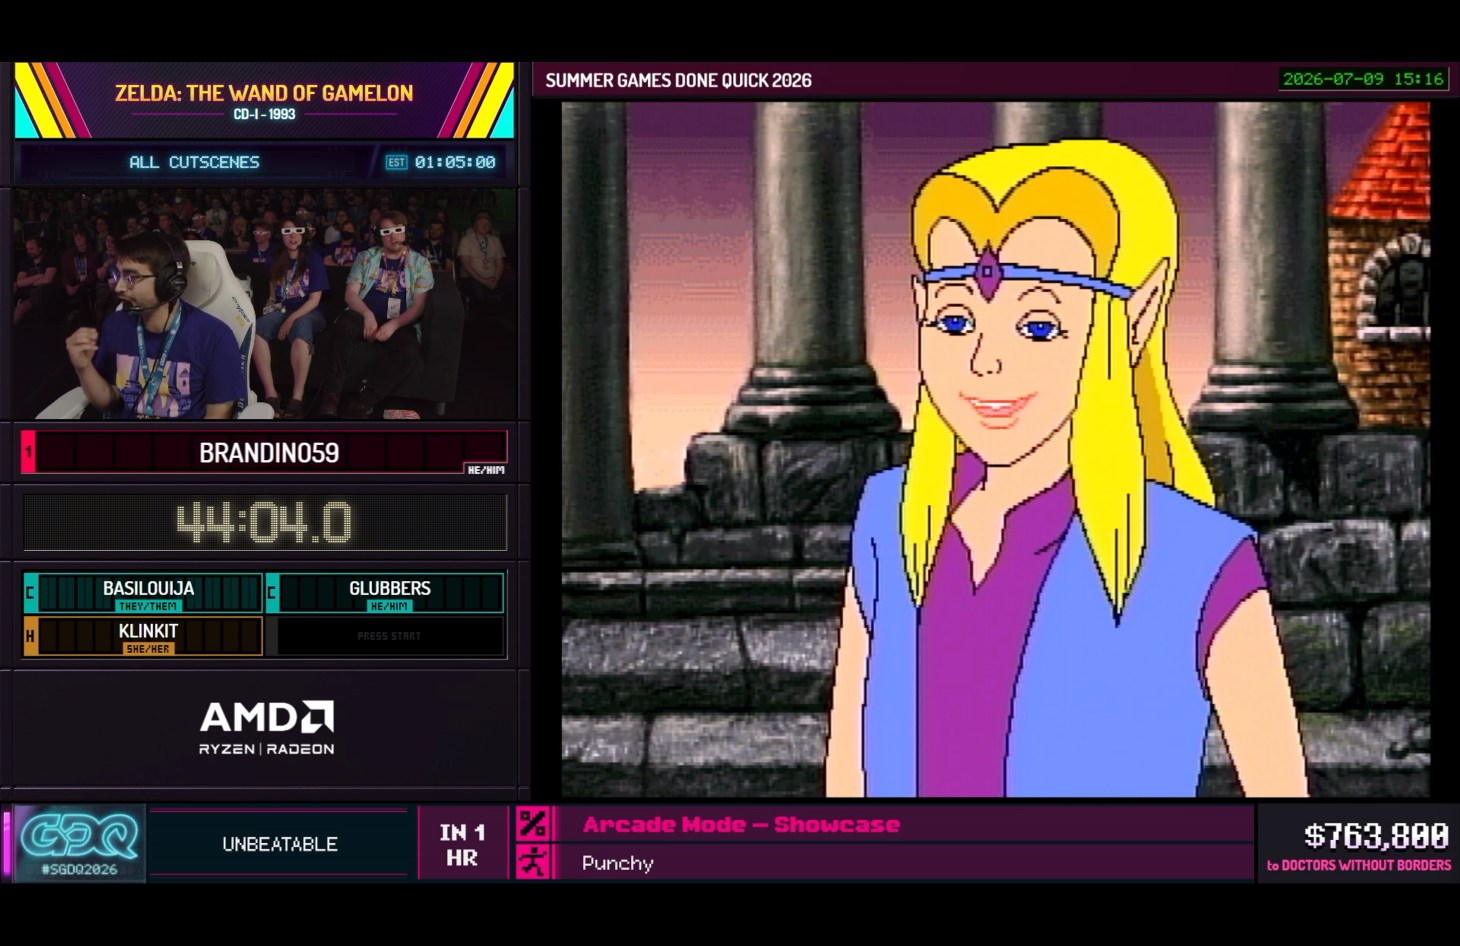Click the timestamp '2026-07-09 15:16'
The image size is (1460, 946).
click(x=1363, y=79)
